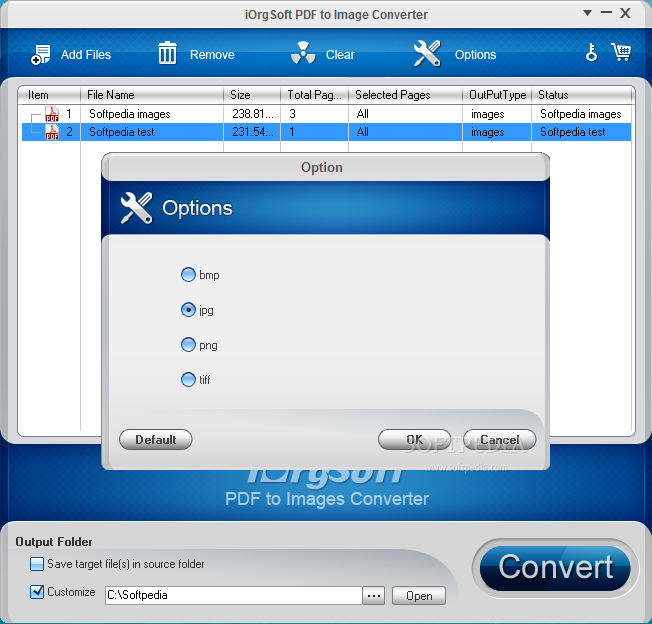Click the Remove toolbar label
Screen dimensions: 652x624
212,55
